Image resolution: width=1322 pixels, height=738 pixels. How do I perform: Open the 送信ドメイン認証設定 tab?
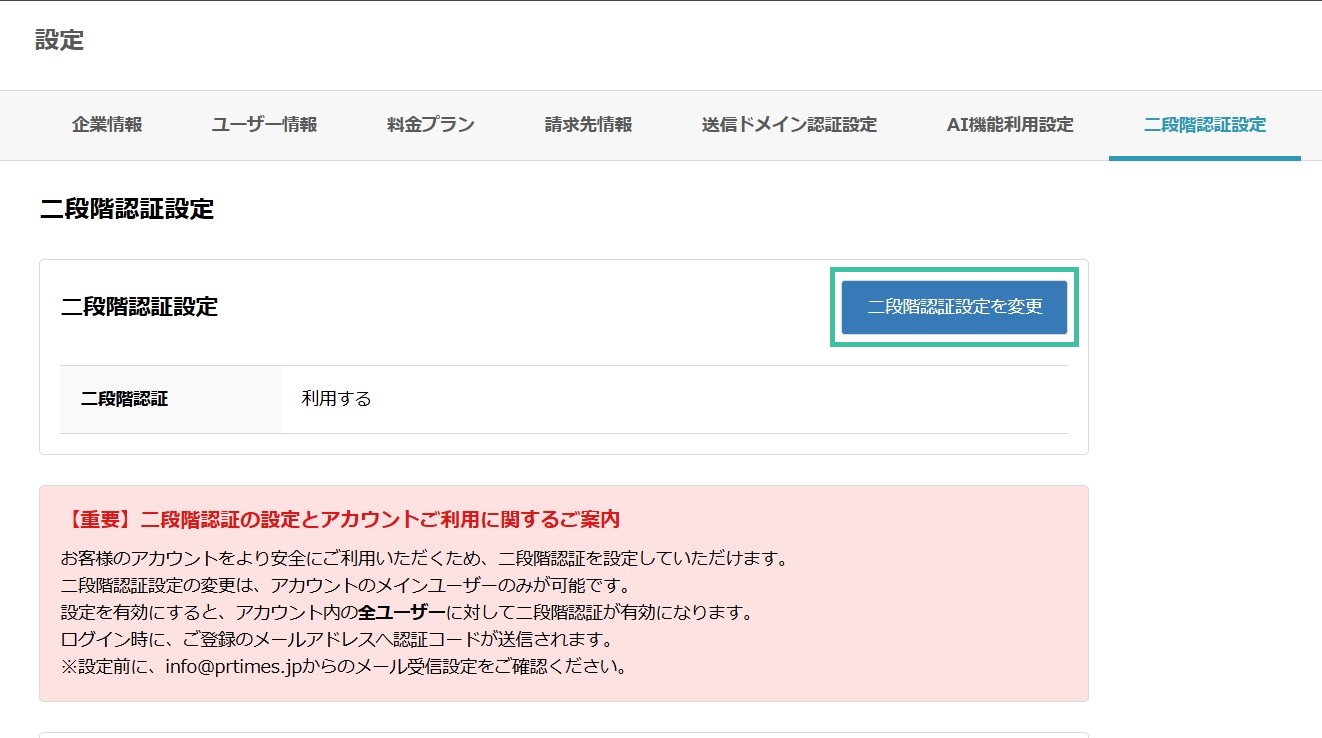pyautogui.click(x=789, y=124)
